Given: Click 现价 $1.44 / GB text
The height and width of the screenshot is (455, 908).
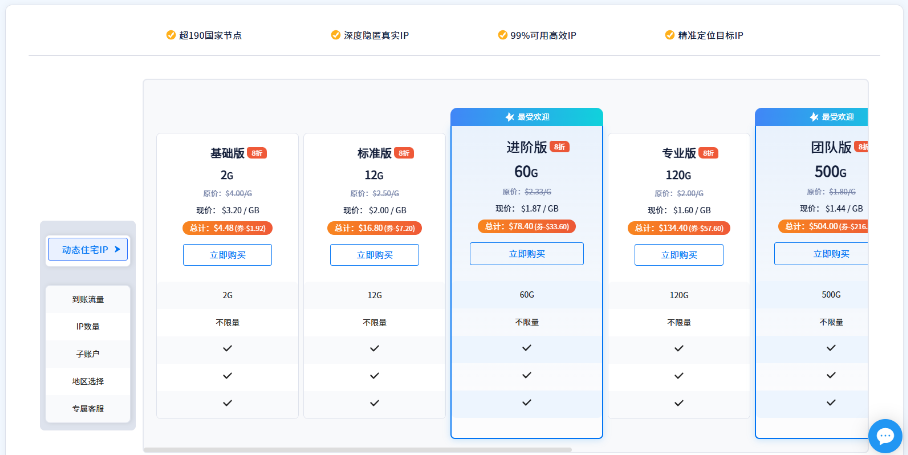Looking at the screenshot, I should [x=831, y=208].
